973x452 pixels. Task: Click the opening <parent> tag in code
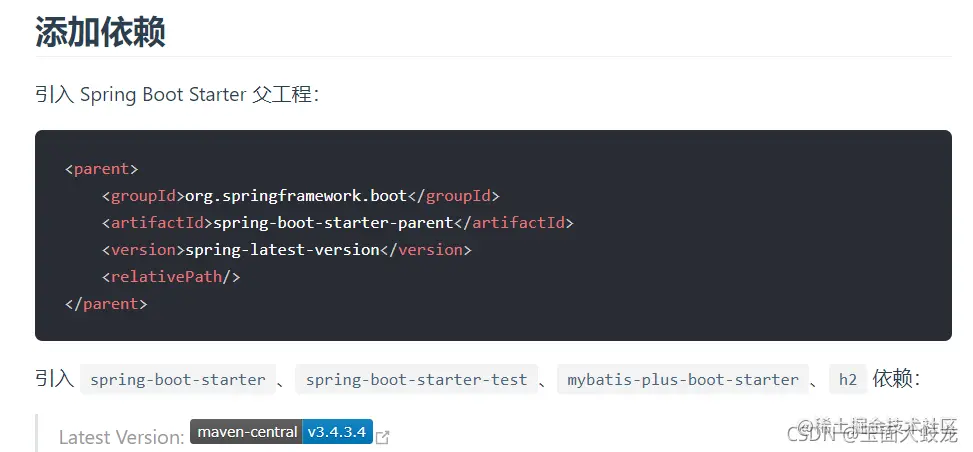(x=101, y=168)
